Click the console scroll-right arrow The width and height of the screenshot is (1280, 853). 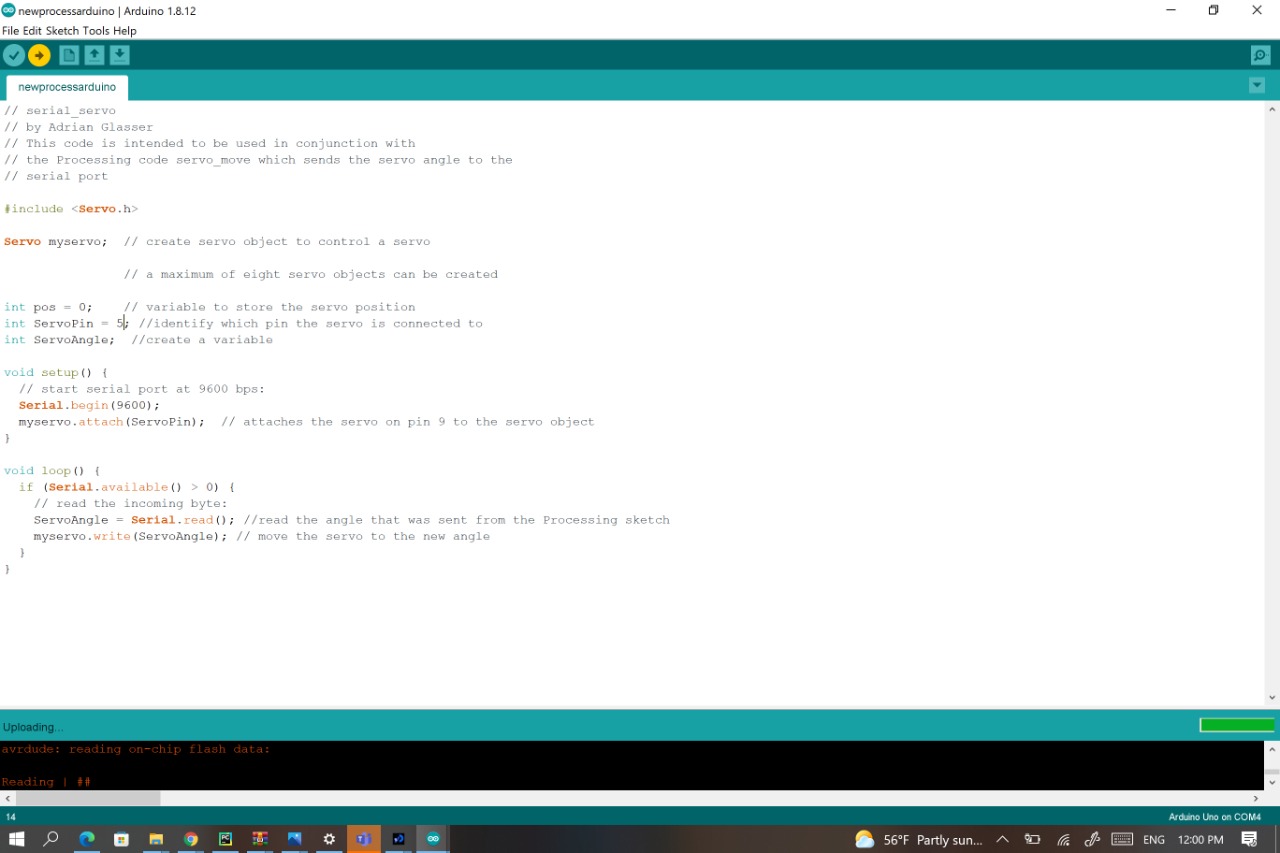pos(1256,798)
